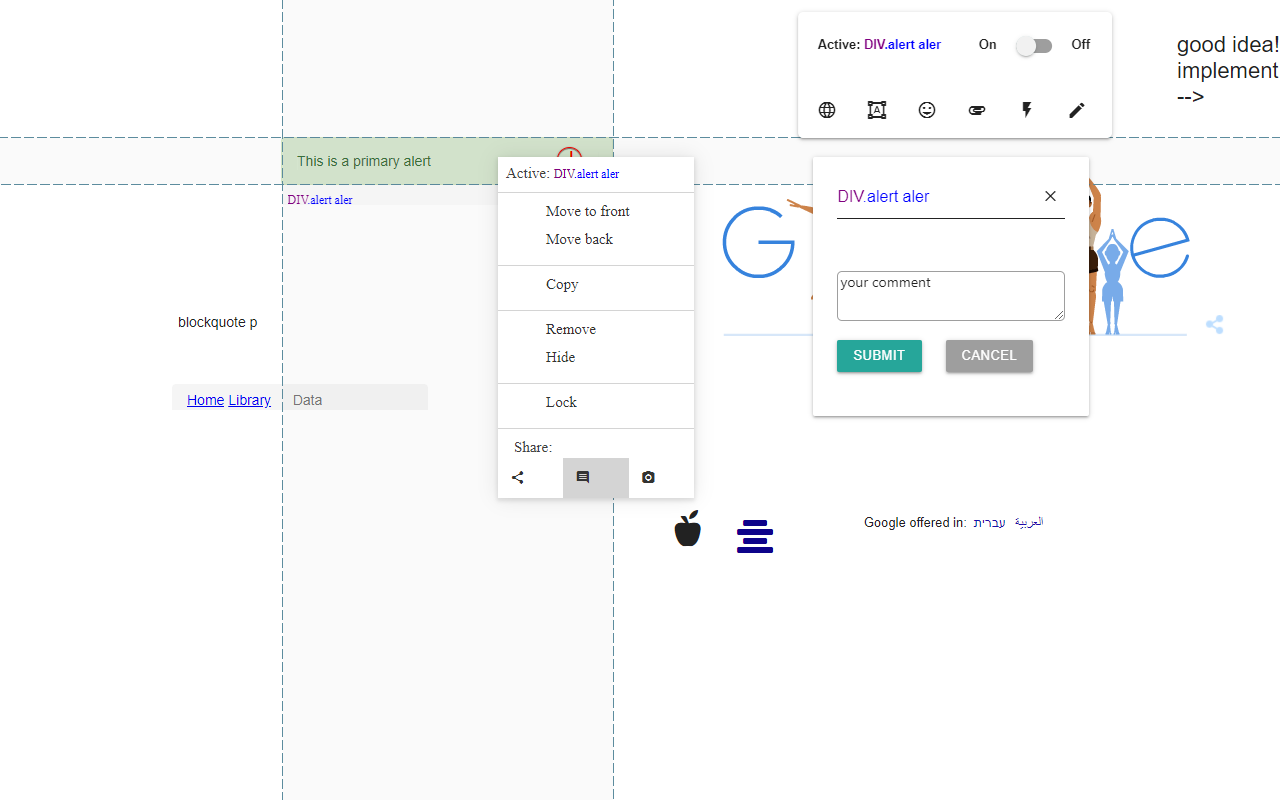Click the share icon in context menu
Viewport: 1280px width, 800px height.
pos(518,478)
